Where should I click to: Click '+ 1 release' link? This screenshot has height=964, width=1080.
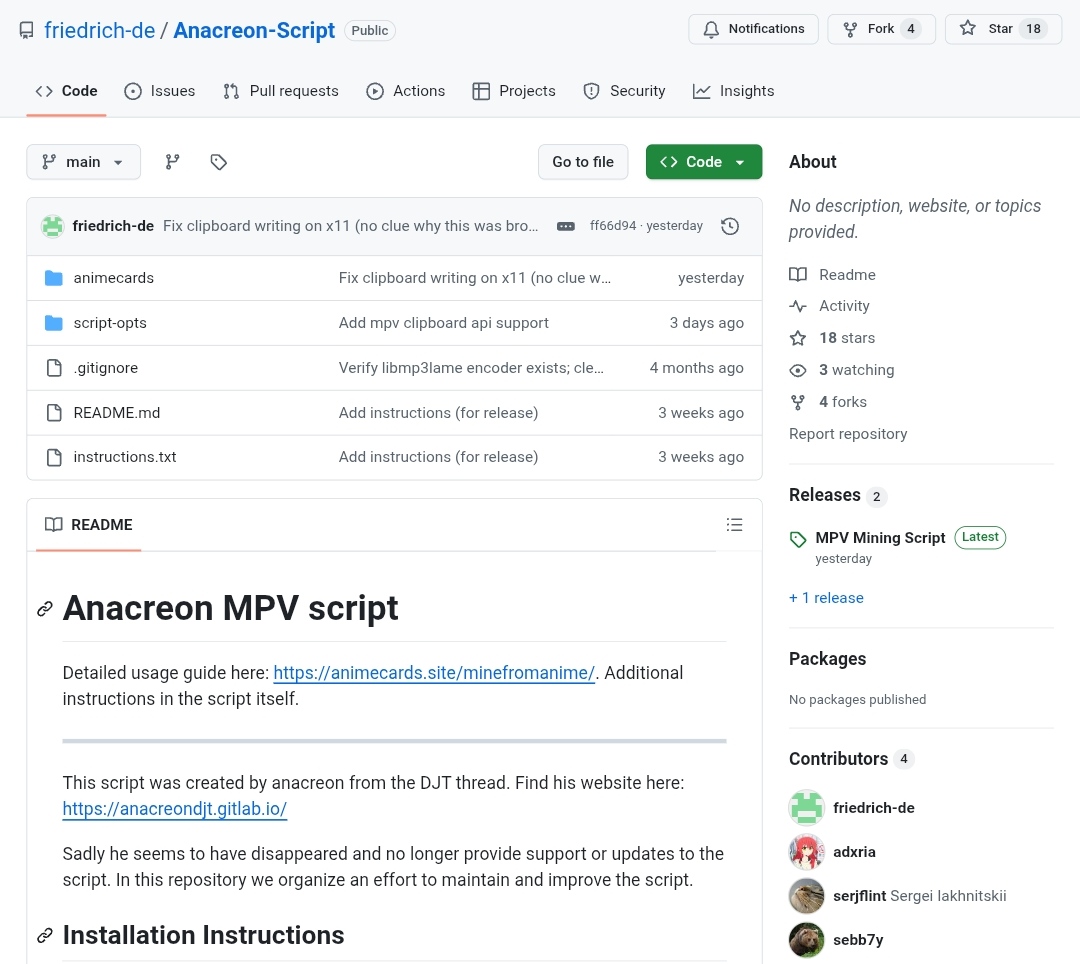click(827, 598)
